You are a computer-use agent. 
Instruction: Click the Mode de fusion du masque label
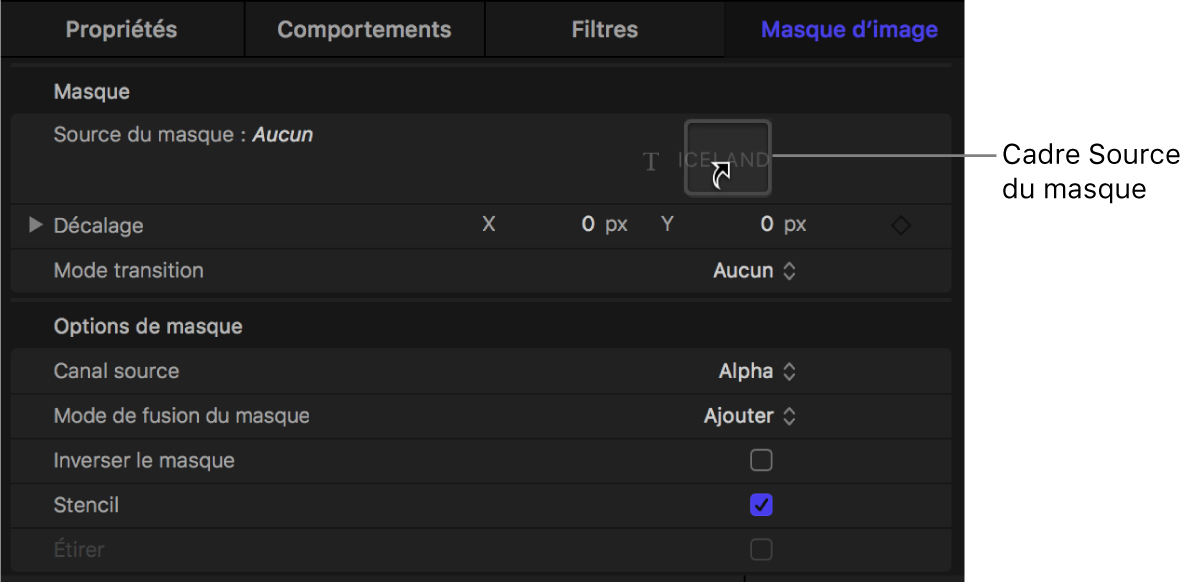[181, 416]
